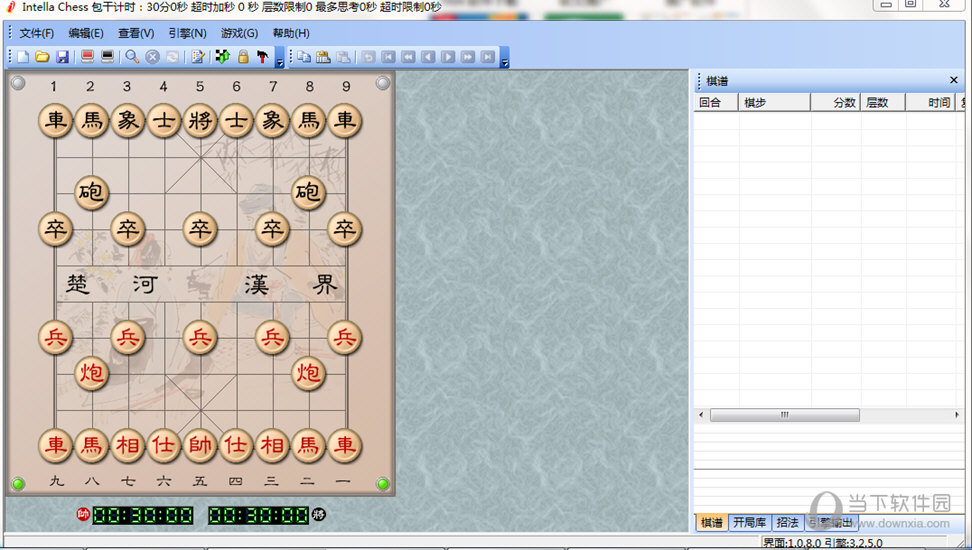The image size is (972, 550).
Task: Click the red computer screen icon
Action: point(87,57)
